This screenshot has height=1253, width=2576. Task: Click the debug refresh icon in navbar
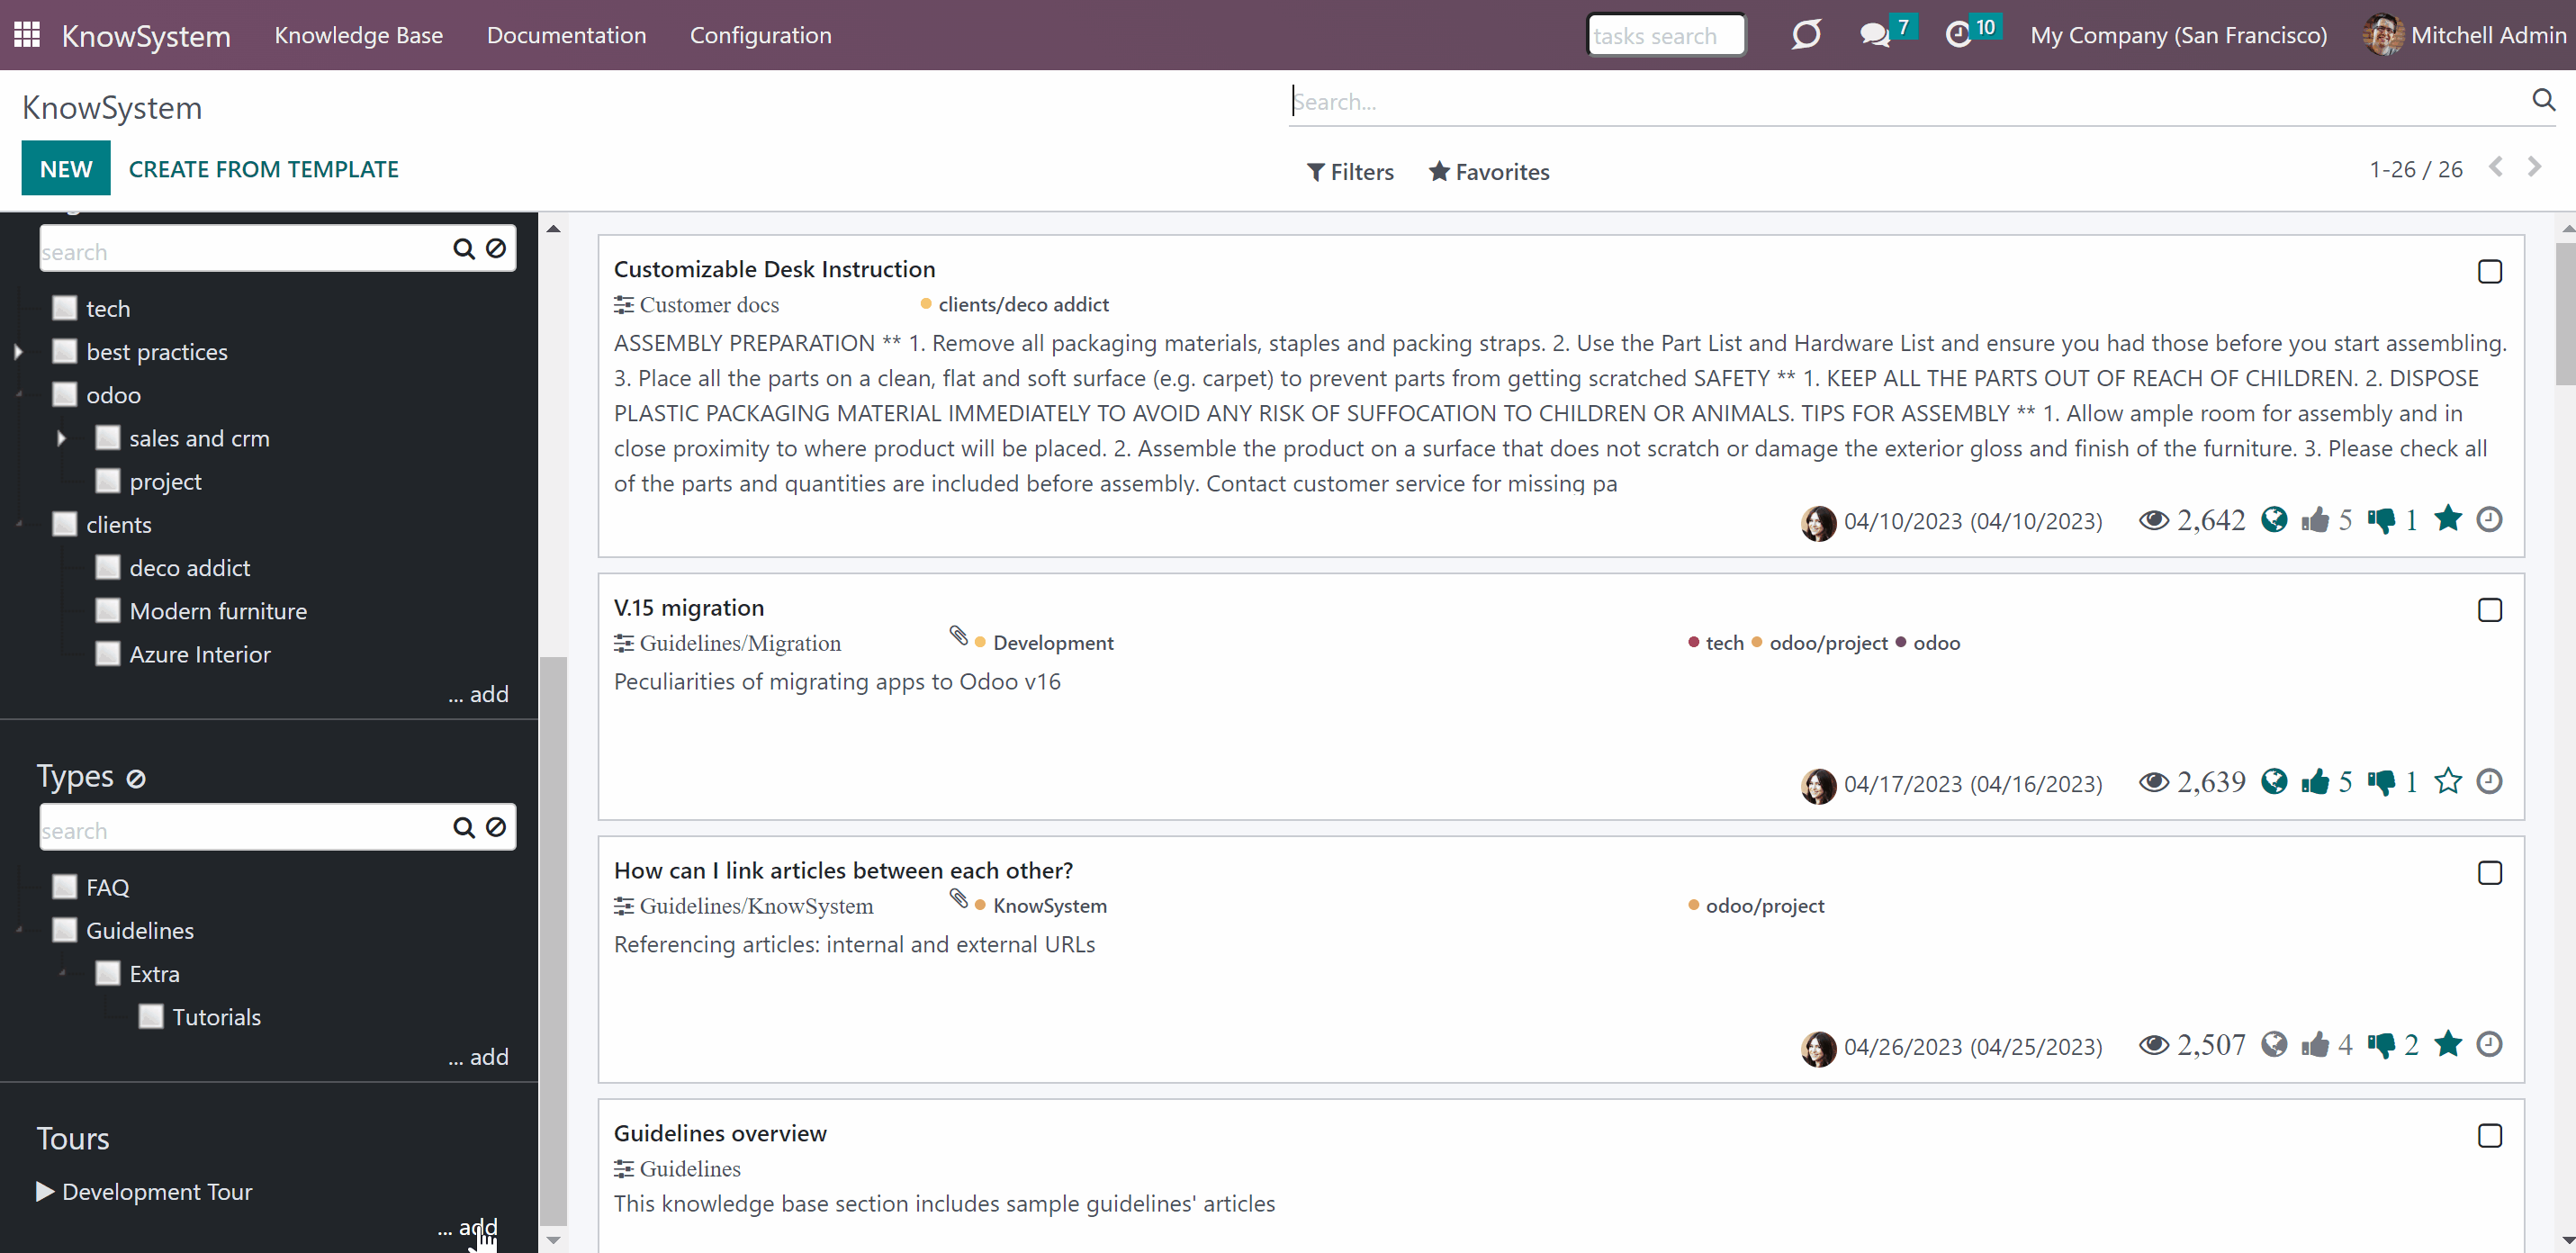(x=1806, y=35)
